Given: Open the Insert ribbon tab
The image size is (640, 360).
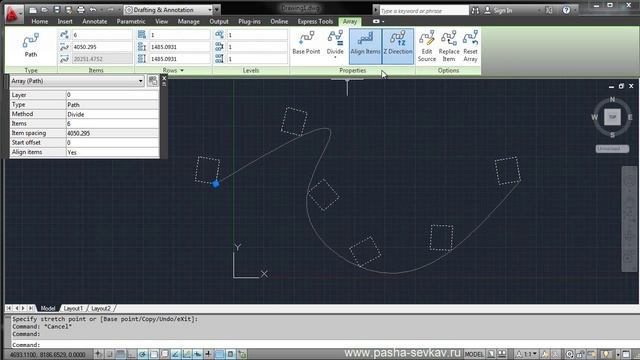Looking at the screenshot, I should [65, 21].
